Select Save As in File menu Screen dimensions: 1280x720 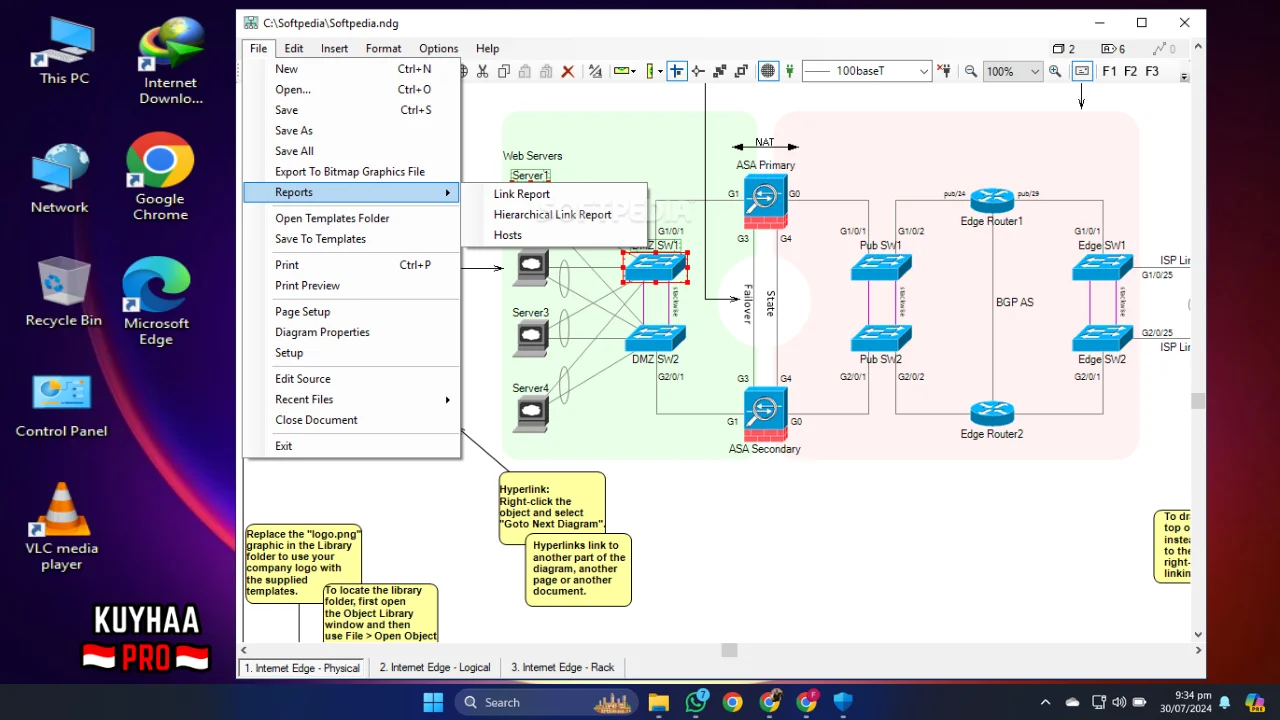click(x=294, y=130)
